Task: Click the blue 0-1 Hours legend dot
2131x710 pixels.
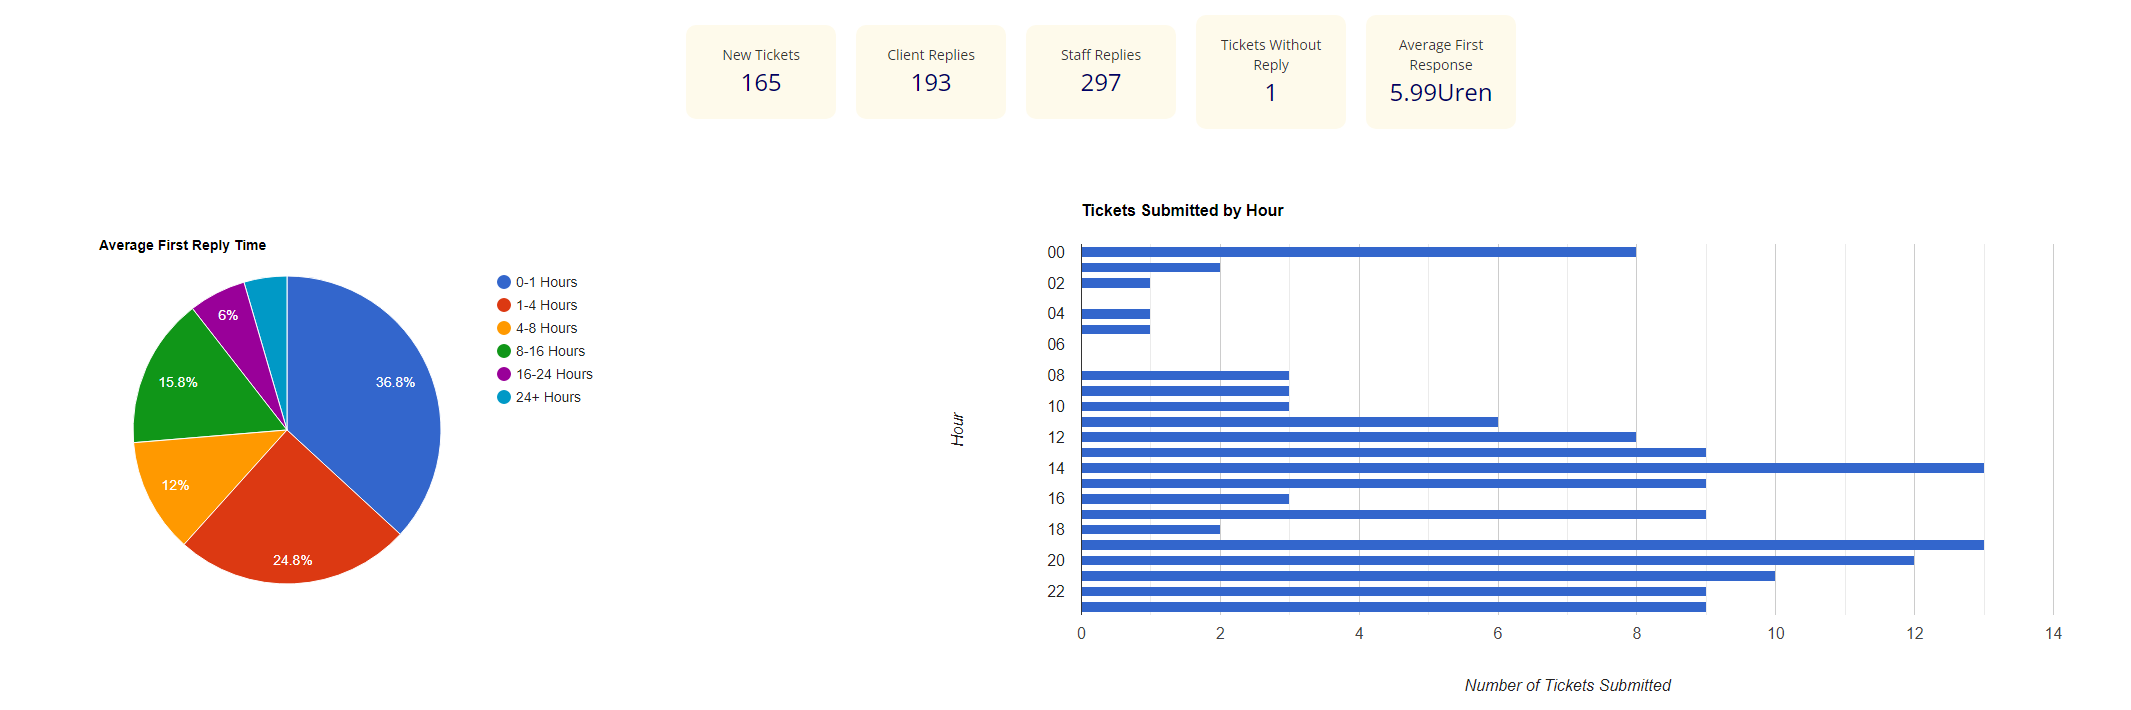Action: [x=504, y=282]
